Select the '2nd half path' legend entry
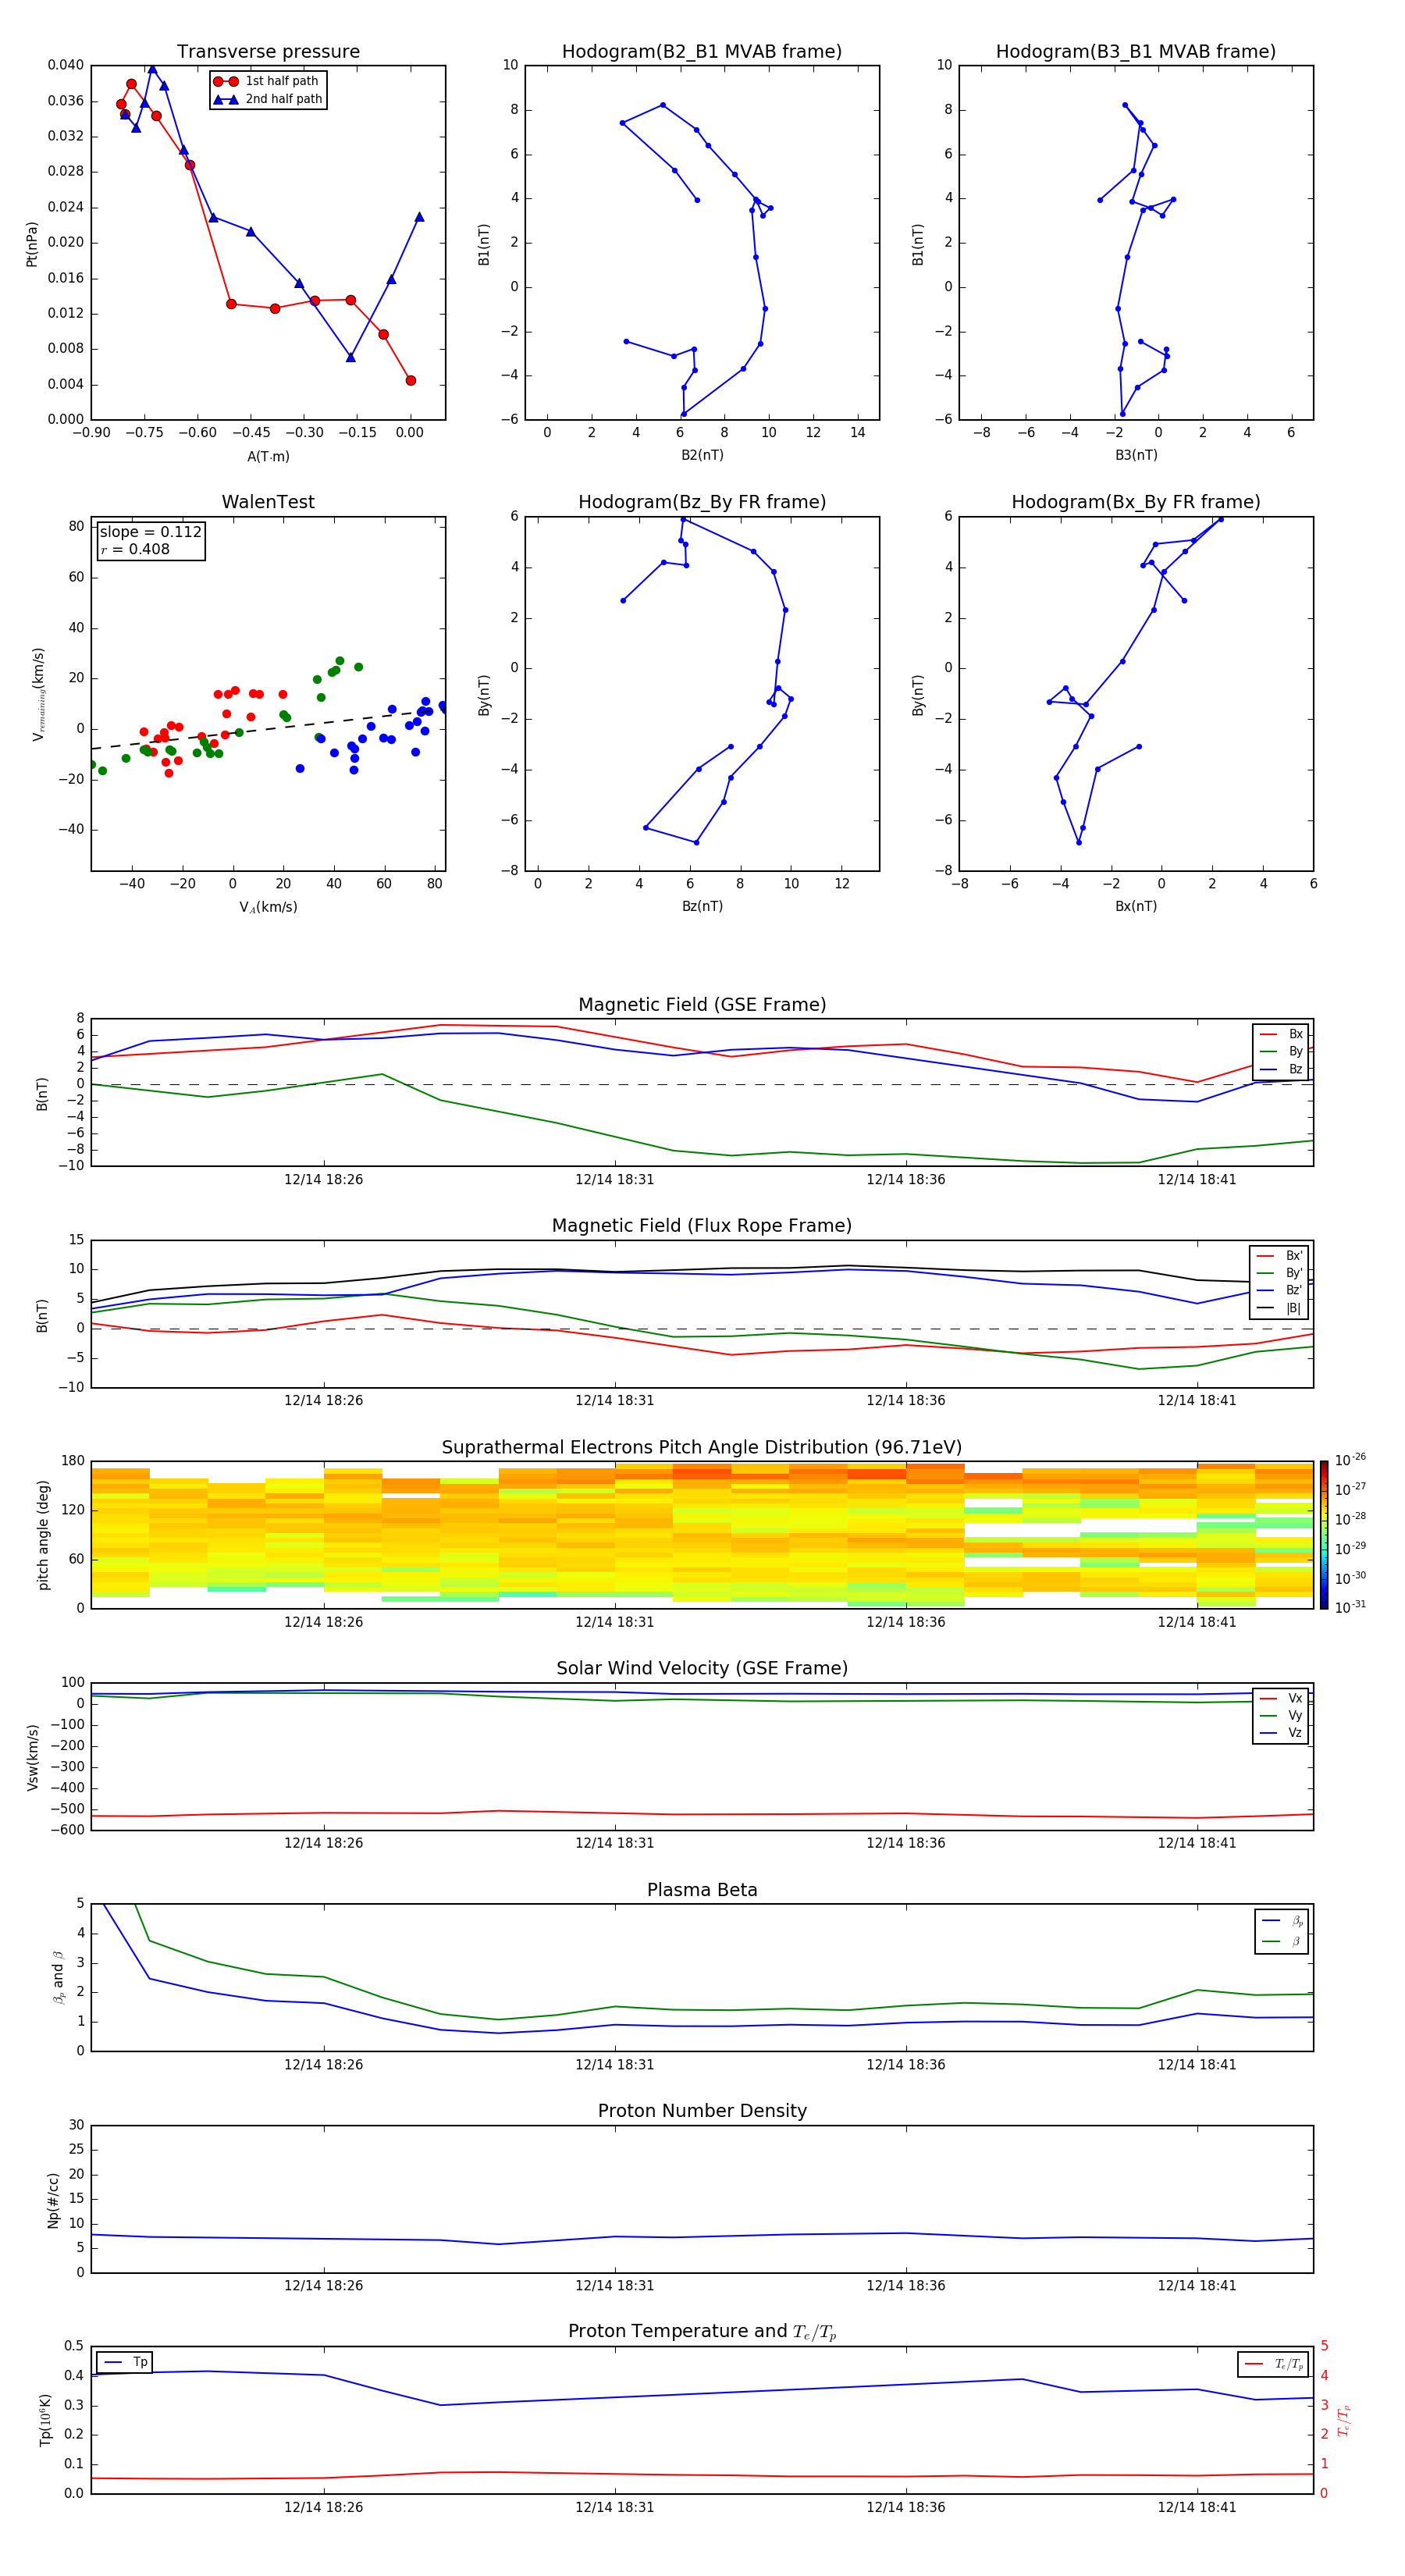 coord(268,99)
